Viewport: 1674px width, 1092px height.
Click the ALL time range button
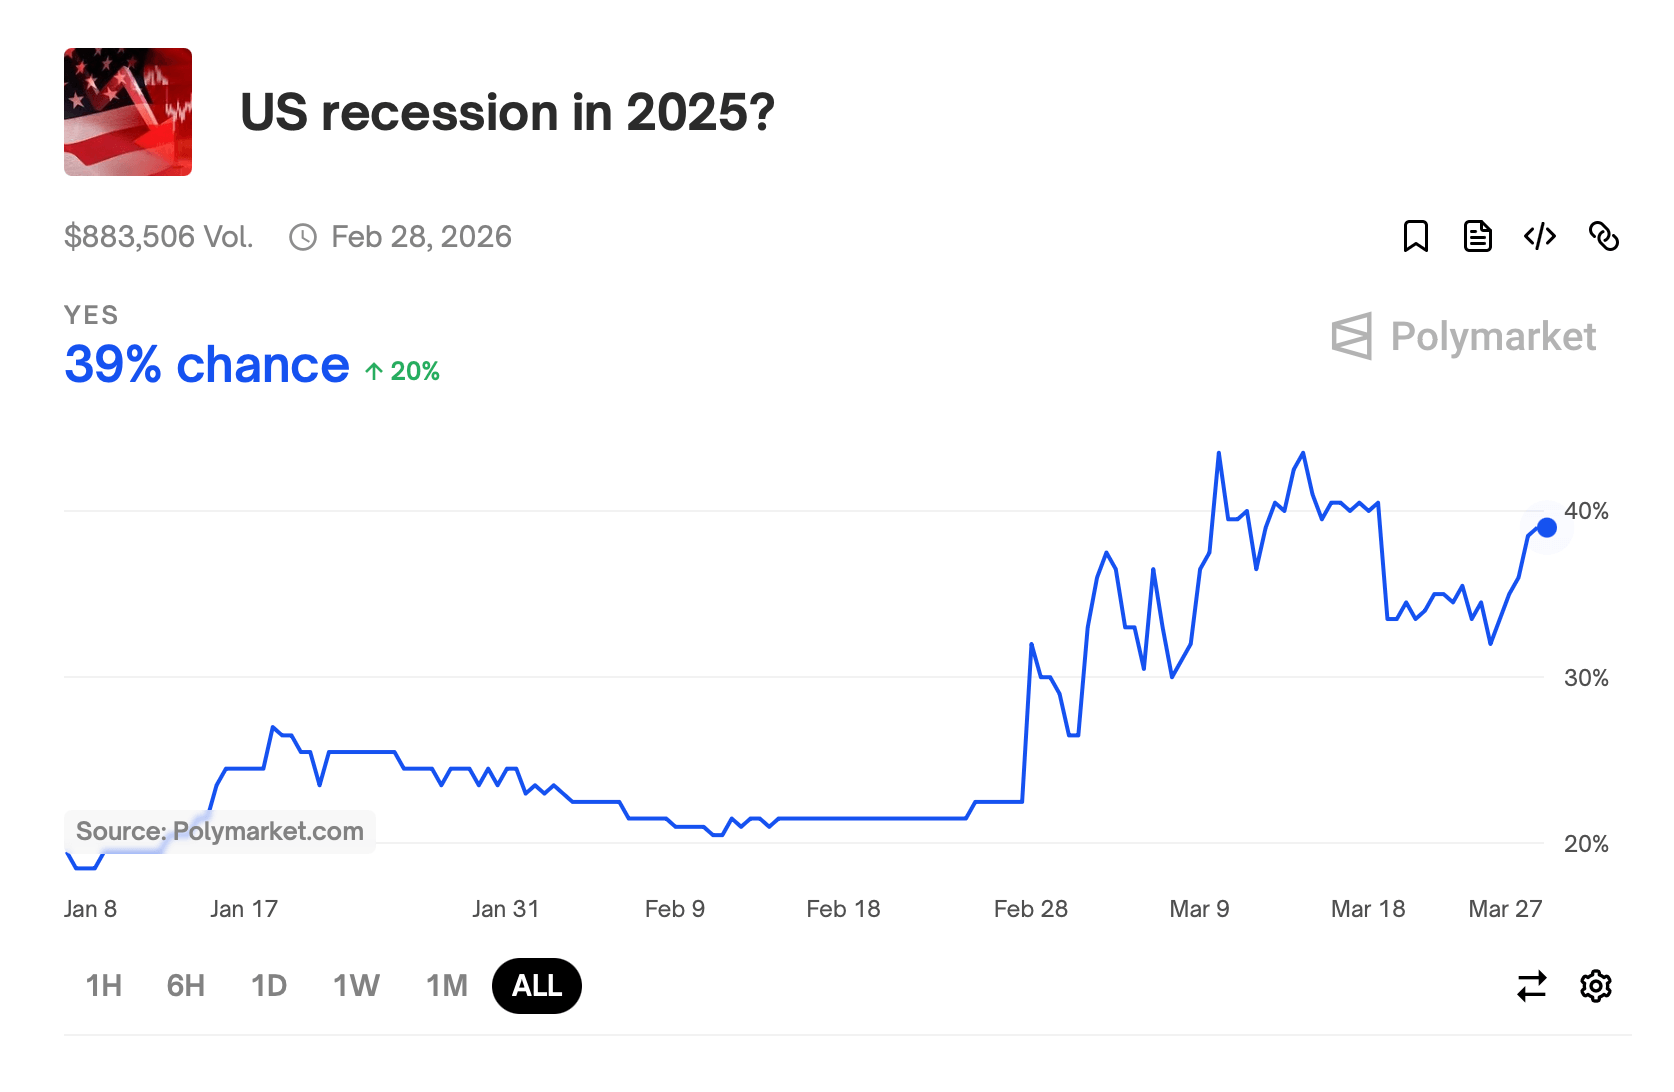tap(536, 986)
